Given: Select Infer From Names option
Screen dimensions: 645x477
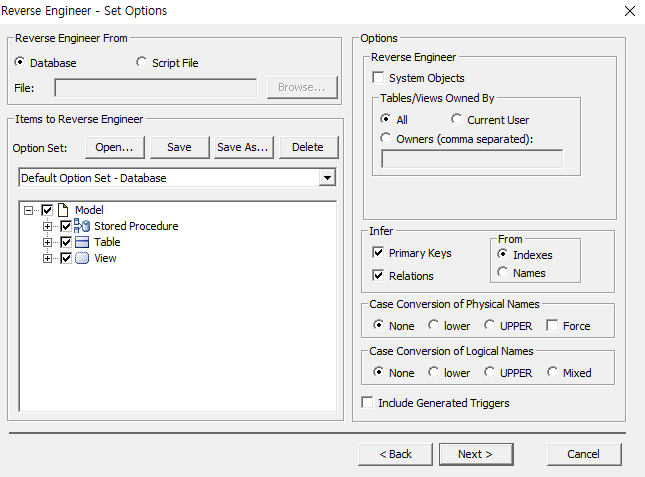Looking at the screenshot, I should click(502, 272).
